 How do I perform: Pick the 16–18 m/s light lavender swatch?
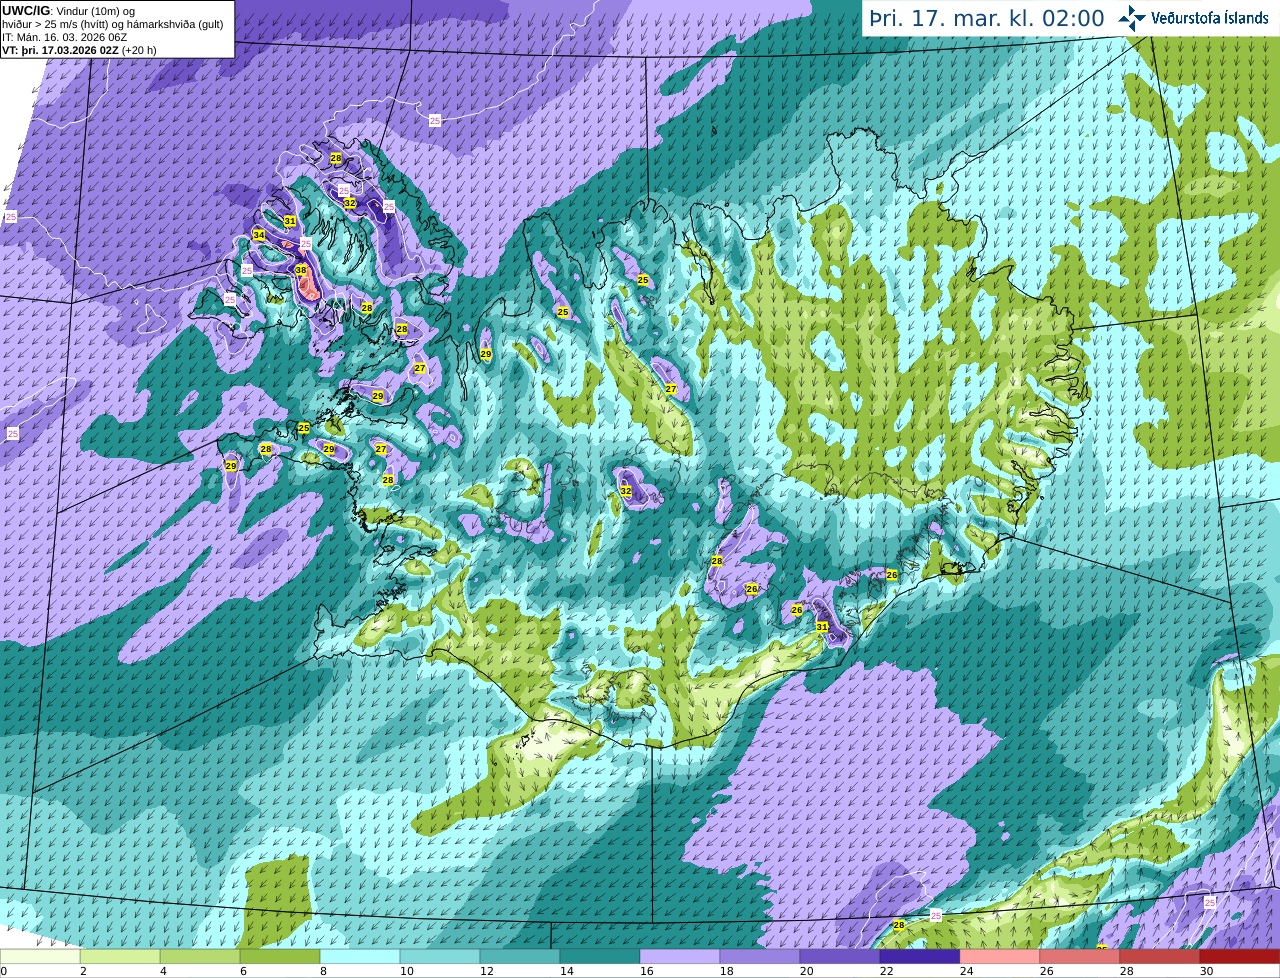click(680, 957)
